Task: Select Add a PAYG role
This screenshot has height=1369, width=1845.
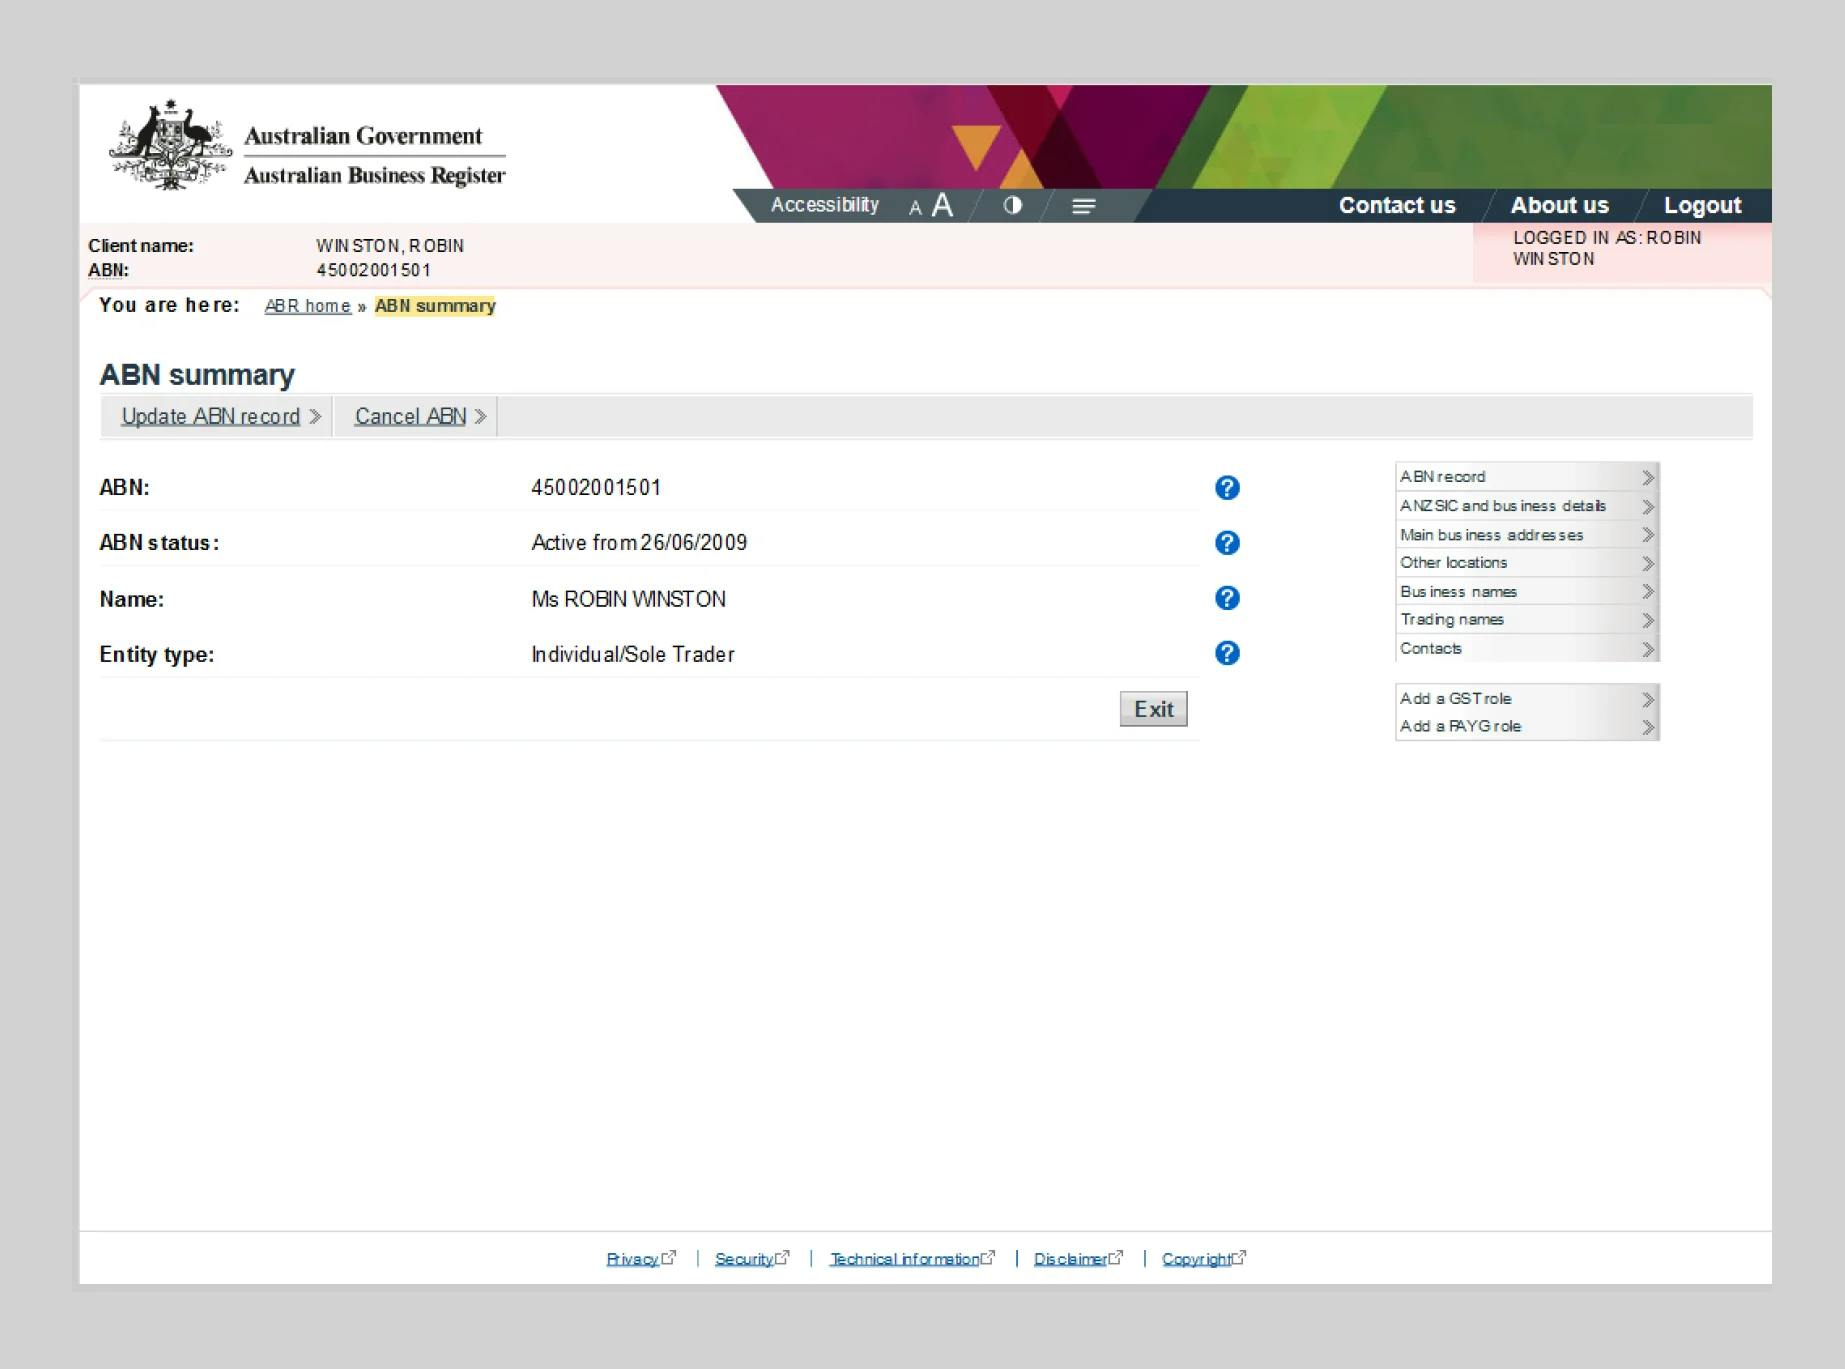Action: coord(1527,726)
